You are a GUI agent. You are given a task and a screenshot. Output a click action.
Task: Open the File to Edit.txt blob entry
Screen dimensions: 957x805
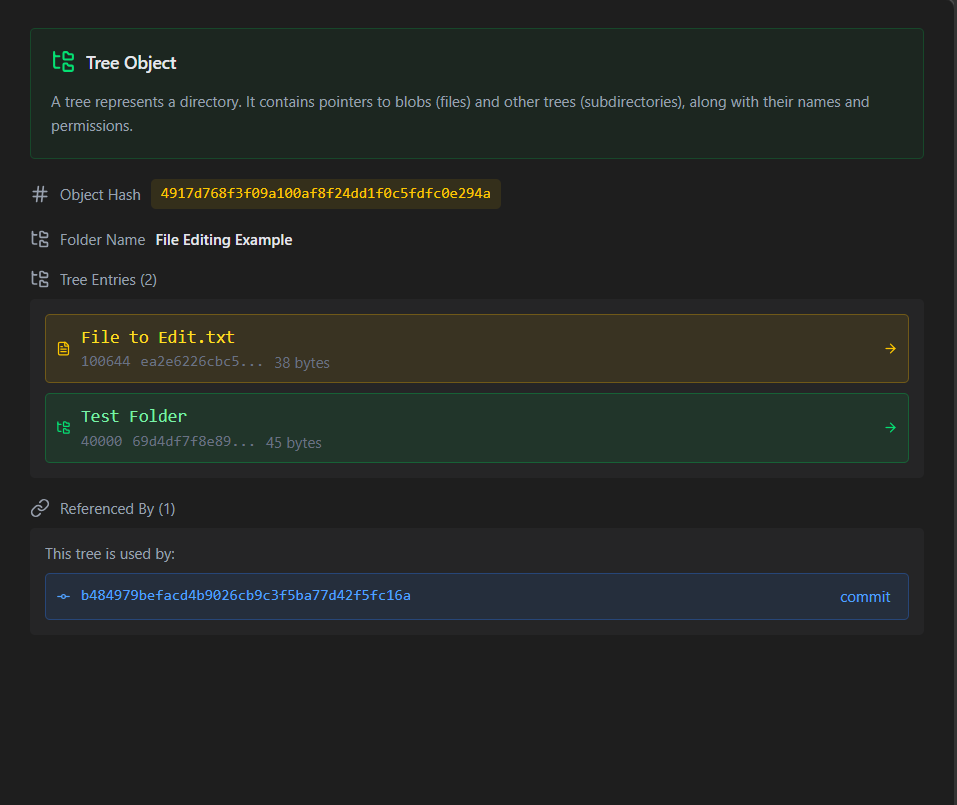tap(477, 348)
